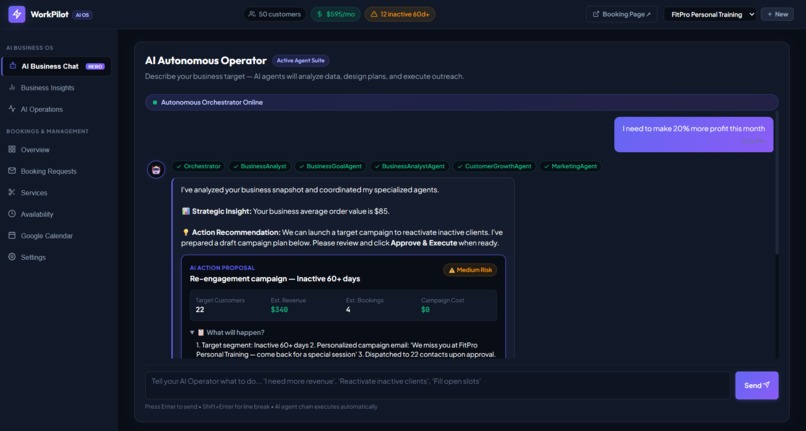Open Business Insights page
Viewport: 806px width, 431px height.
56,88
